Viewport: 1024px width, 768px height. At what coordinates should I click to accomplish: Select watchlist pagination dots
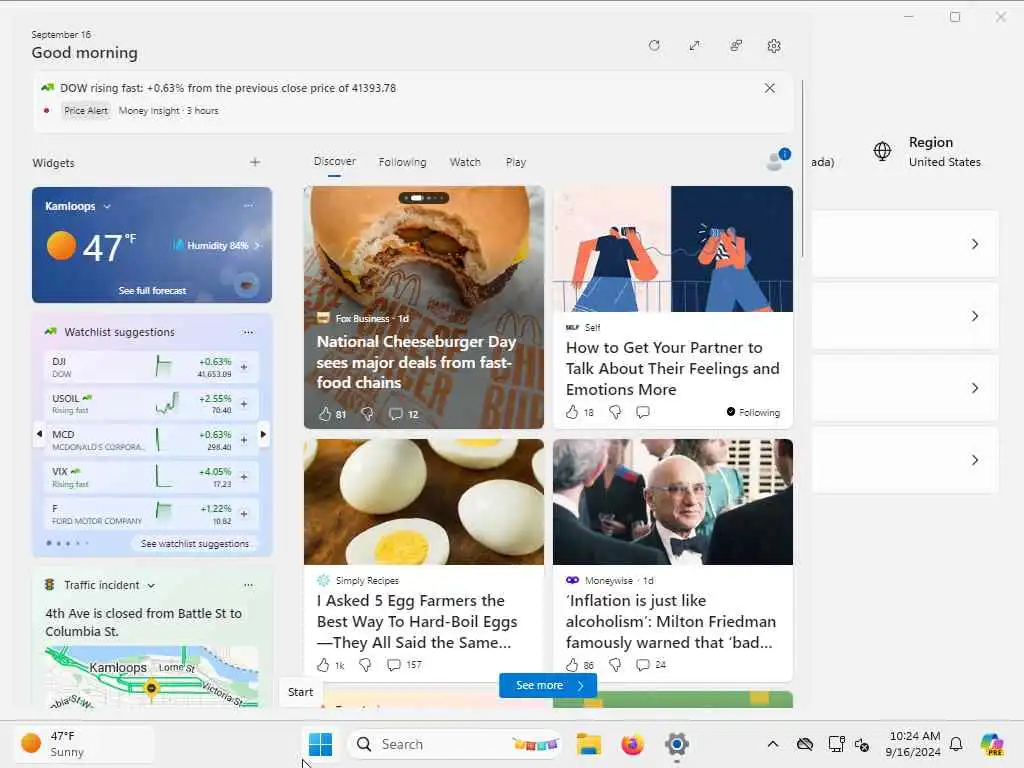(x=67, y=543)
